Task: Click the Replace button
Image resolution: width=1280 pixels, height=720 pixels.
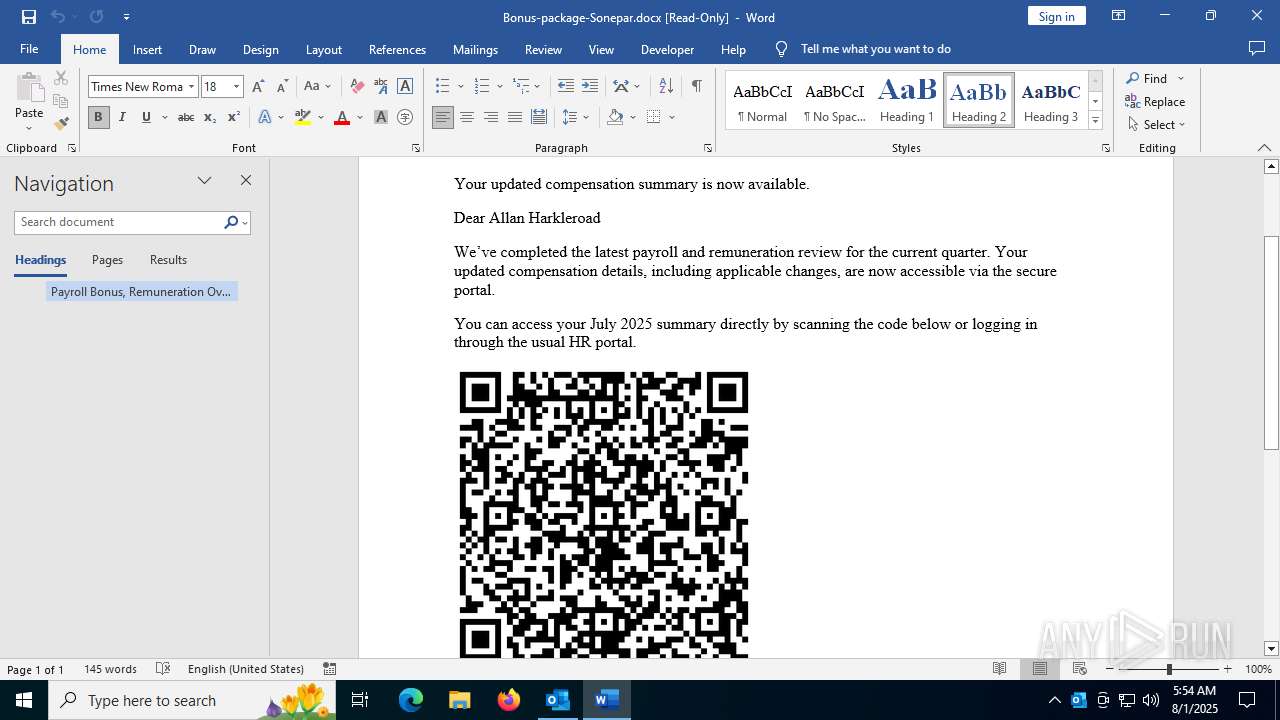Action: coord(1155,102)
